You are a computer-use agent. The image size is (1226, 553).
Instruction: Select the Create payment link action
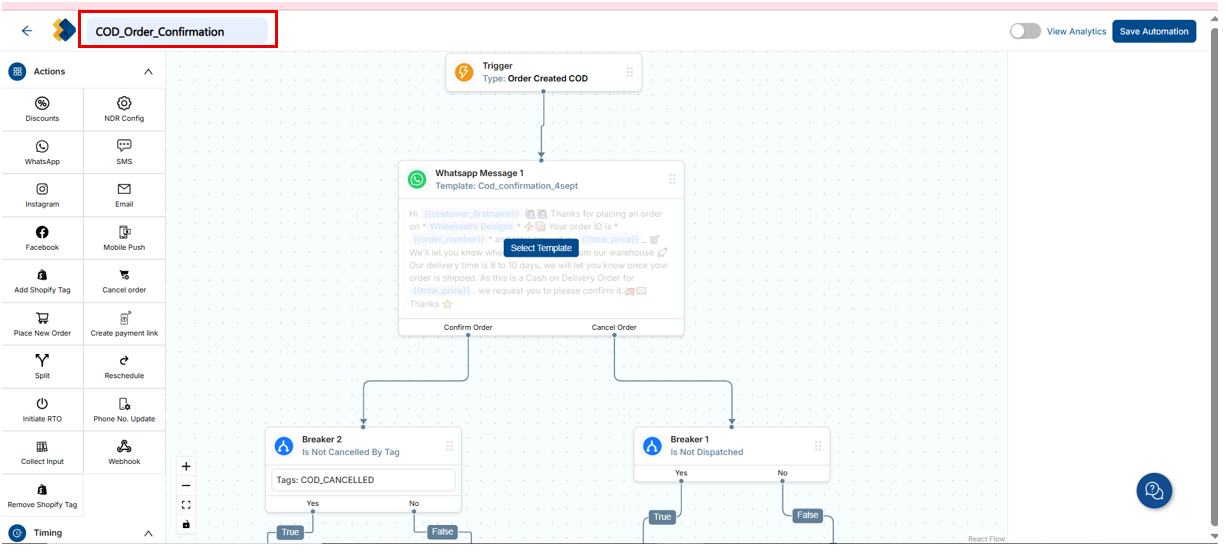(124, 324)
